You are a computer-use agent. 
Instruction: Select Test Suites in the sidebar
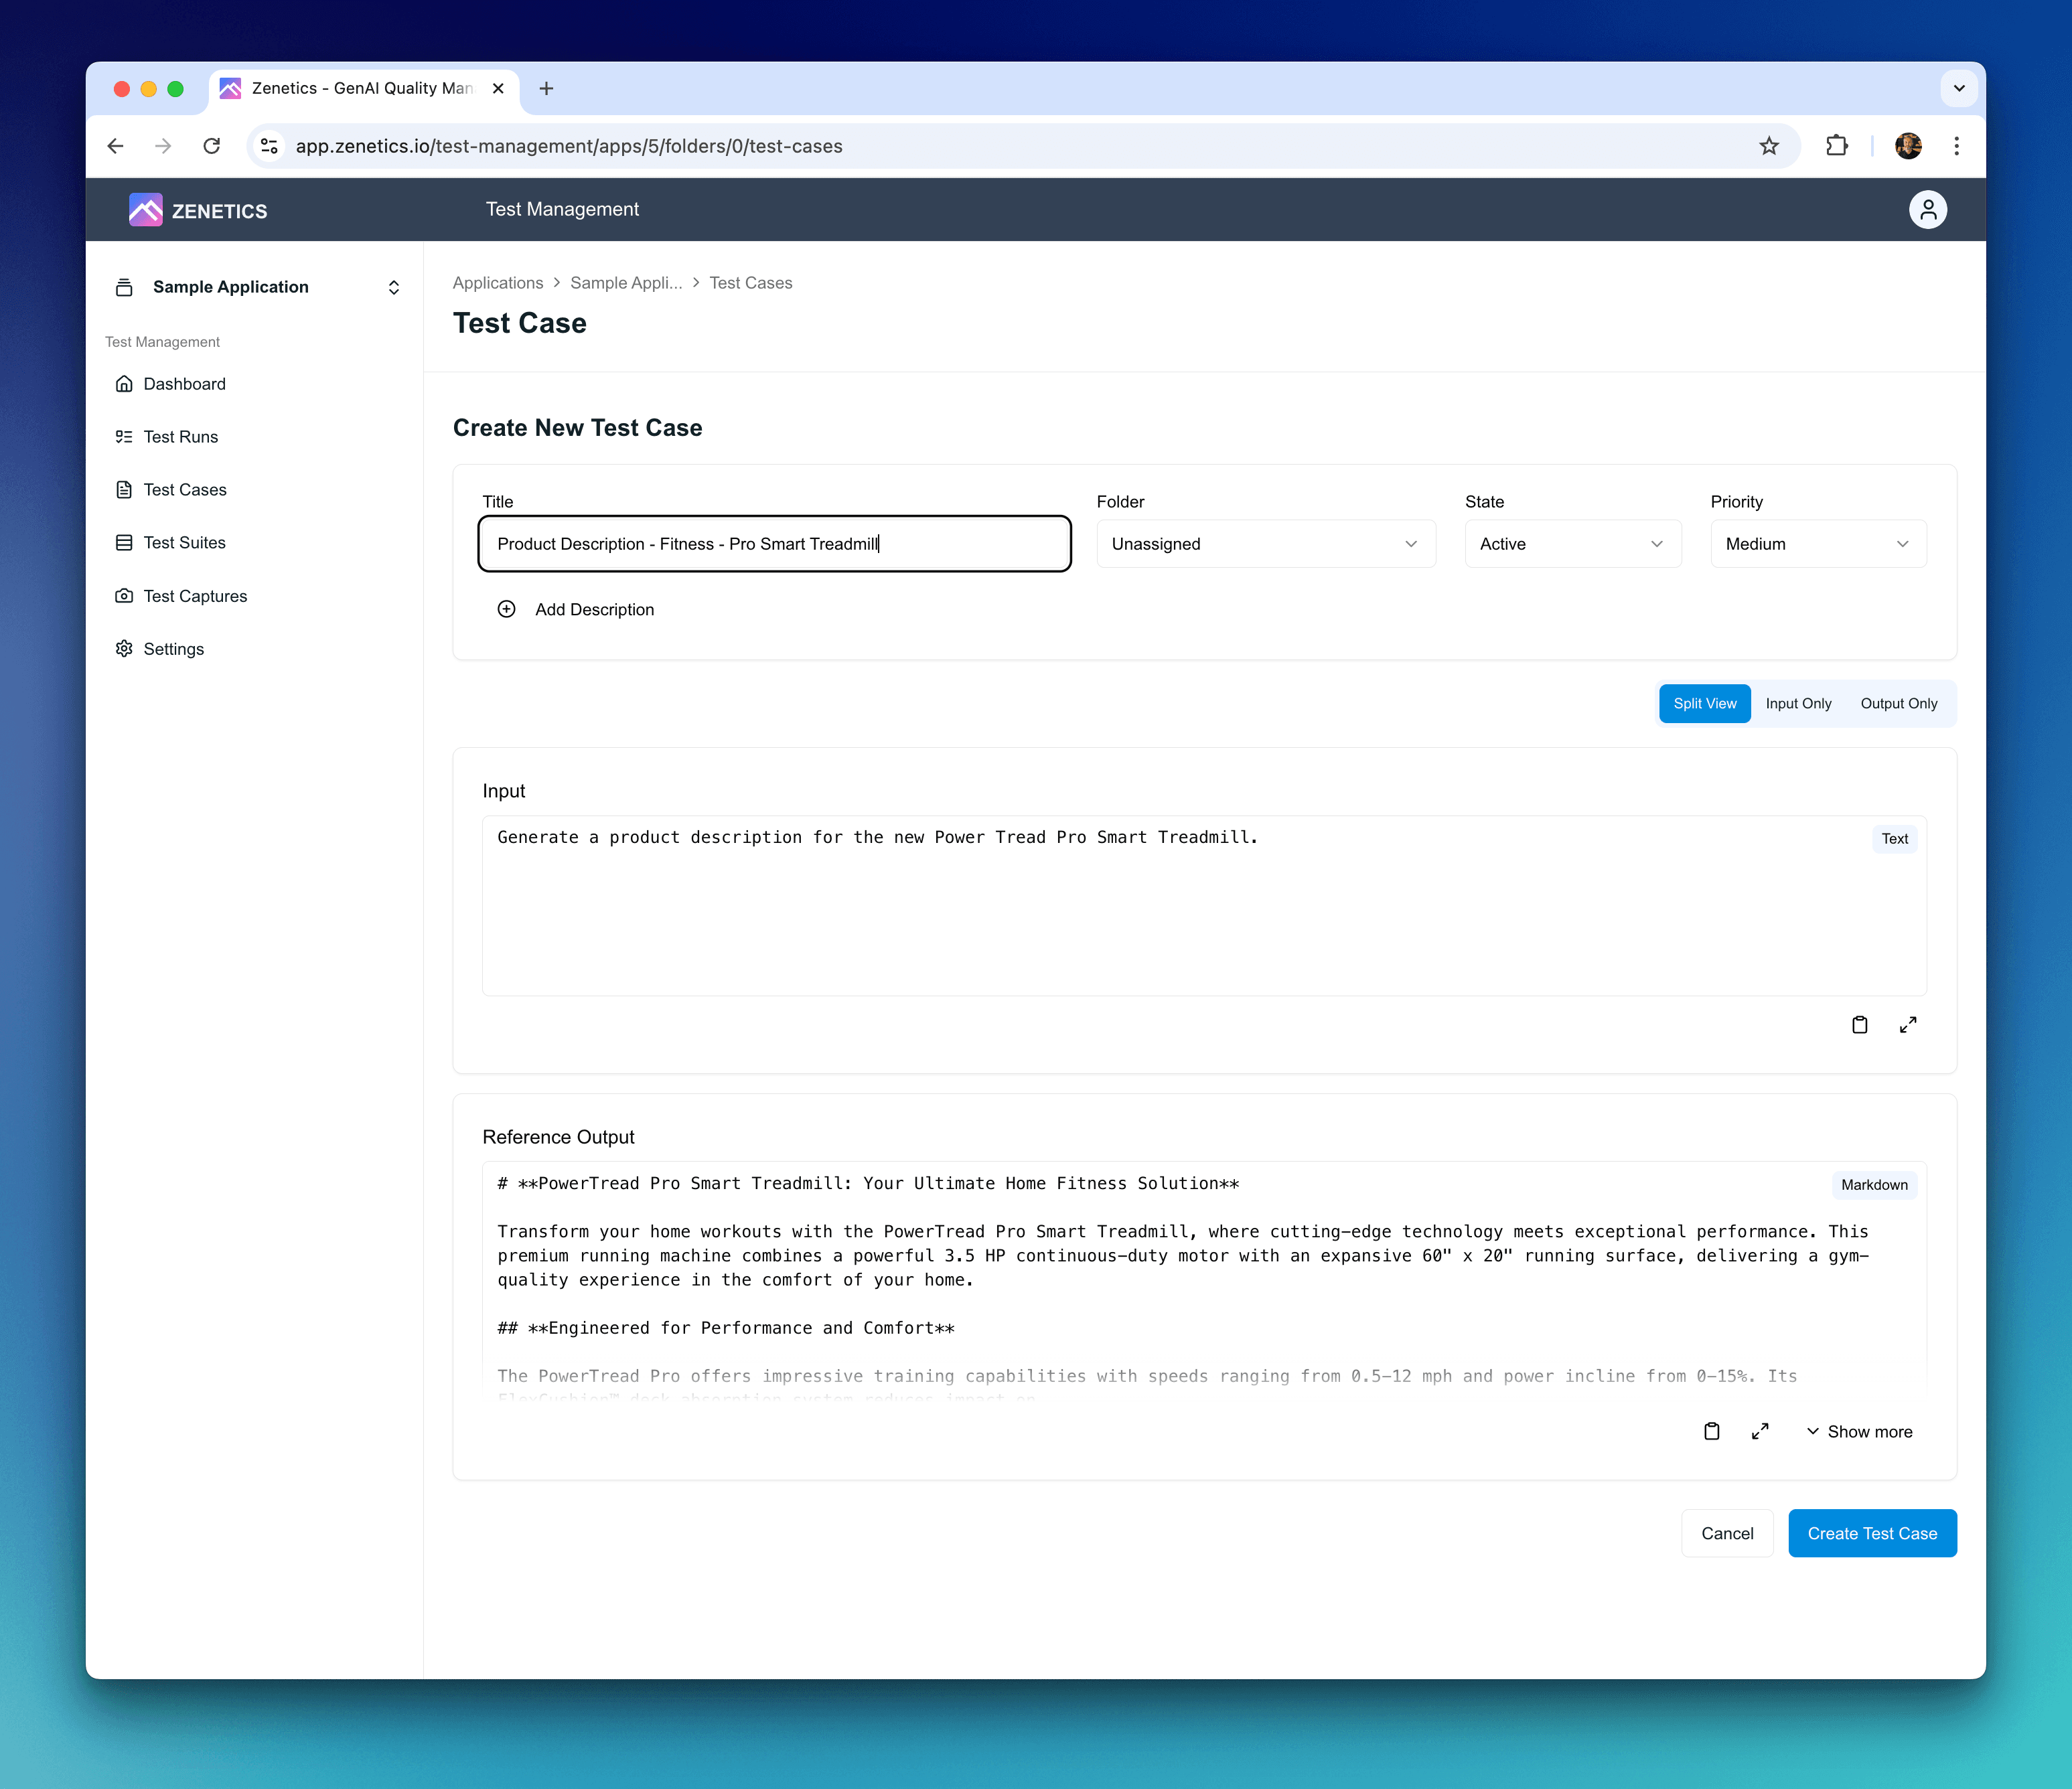point(184,542)
